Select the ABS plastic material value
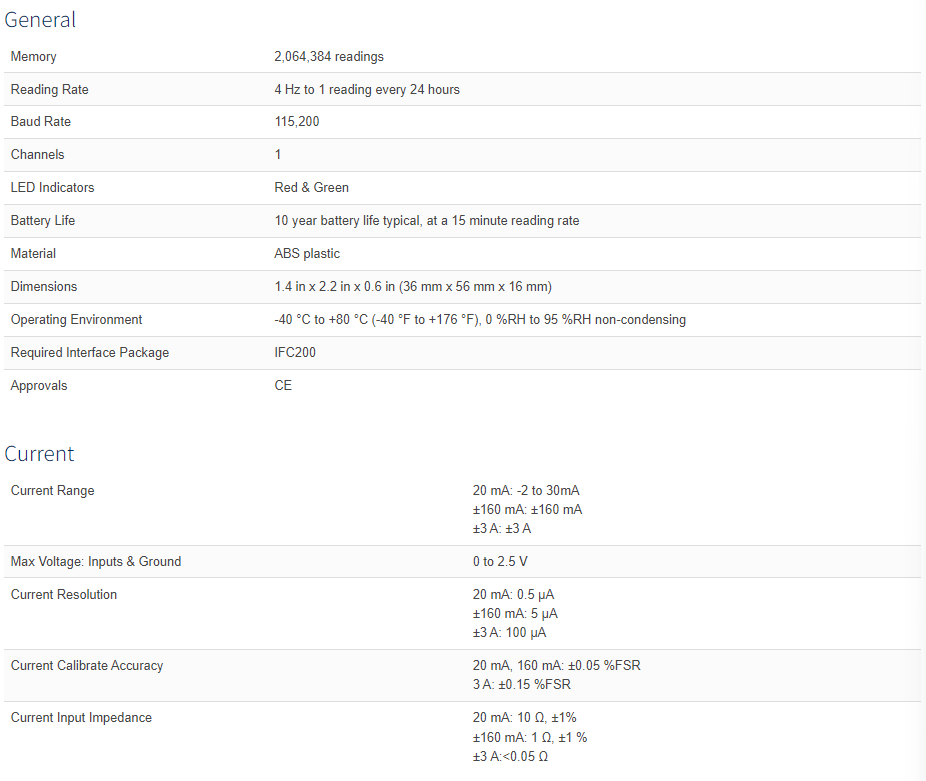The height and width of the screenshot is (781, 926). [307, 254]
